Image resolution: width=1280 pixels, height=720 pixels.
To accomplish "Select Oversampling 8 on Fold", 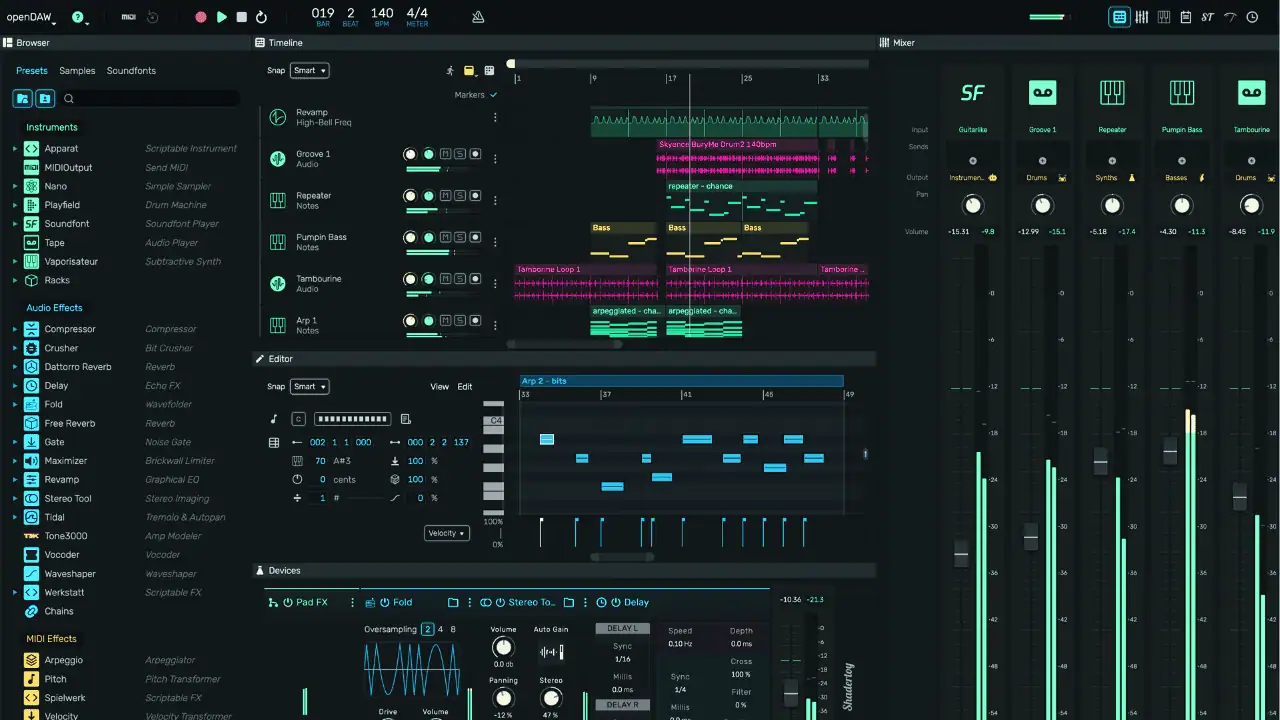I will tap(453, 629).
